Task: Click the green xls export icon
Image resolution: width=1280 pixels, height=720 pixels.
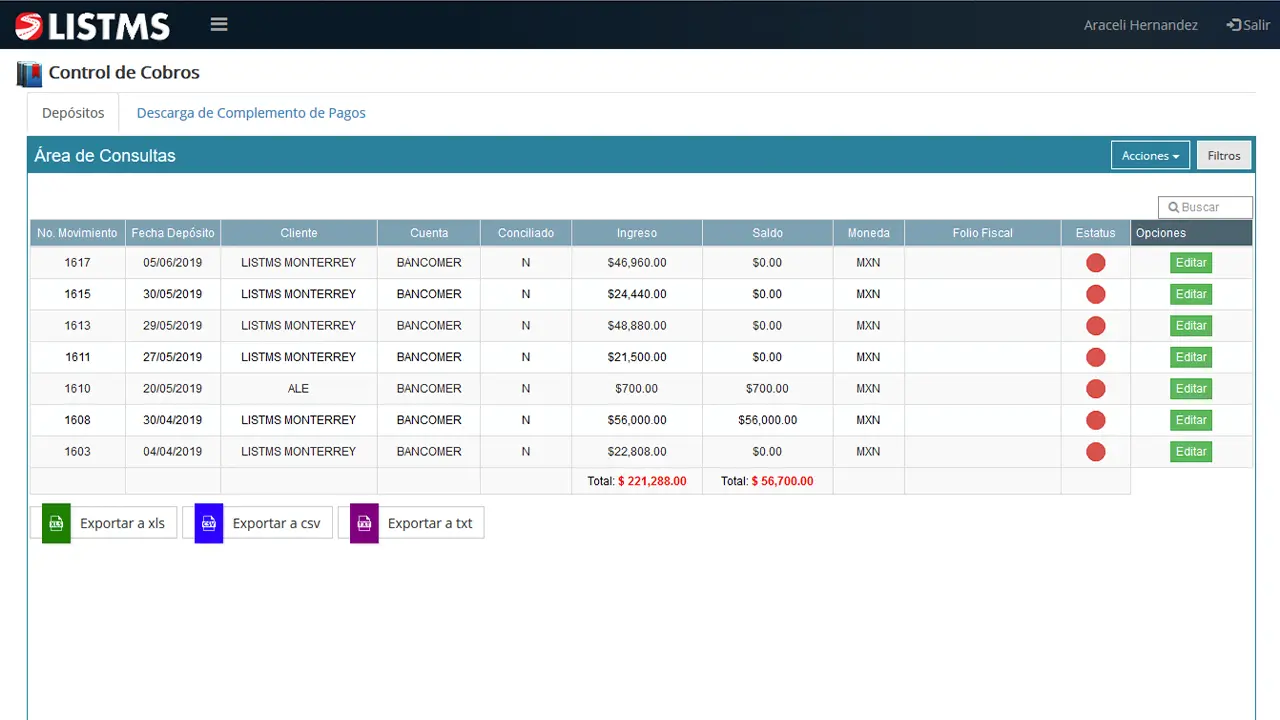Action: coord(56,523)
